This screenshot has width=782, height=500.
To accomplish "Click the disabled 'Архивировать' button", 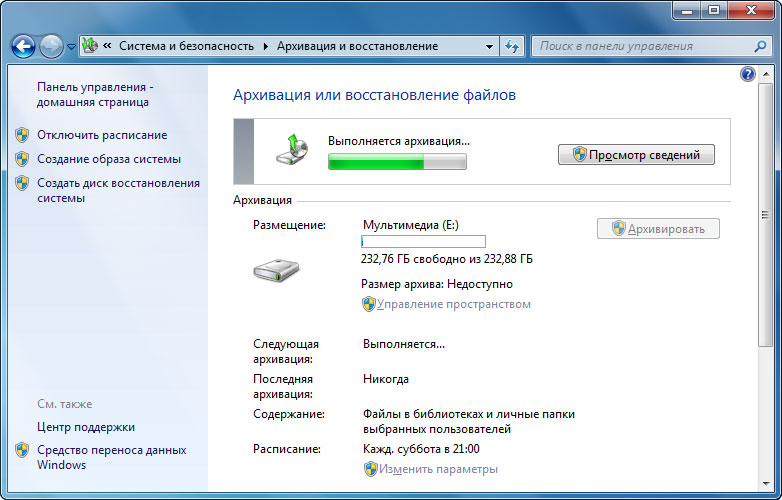I will point(658,229).
